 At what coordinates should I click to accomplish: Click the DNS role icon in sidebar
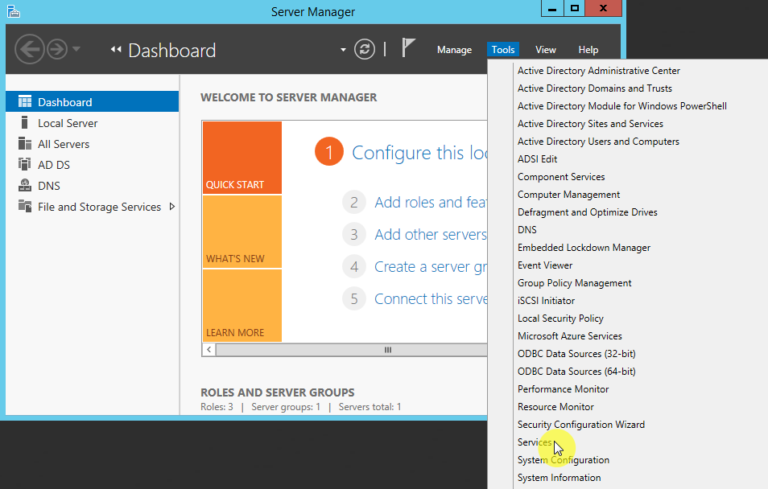[x=24, y=185]
